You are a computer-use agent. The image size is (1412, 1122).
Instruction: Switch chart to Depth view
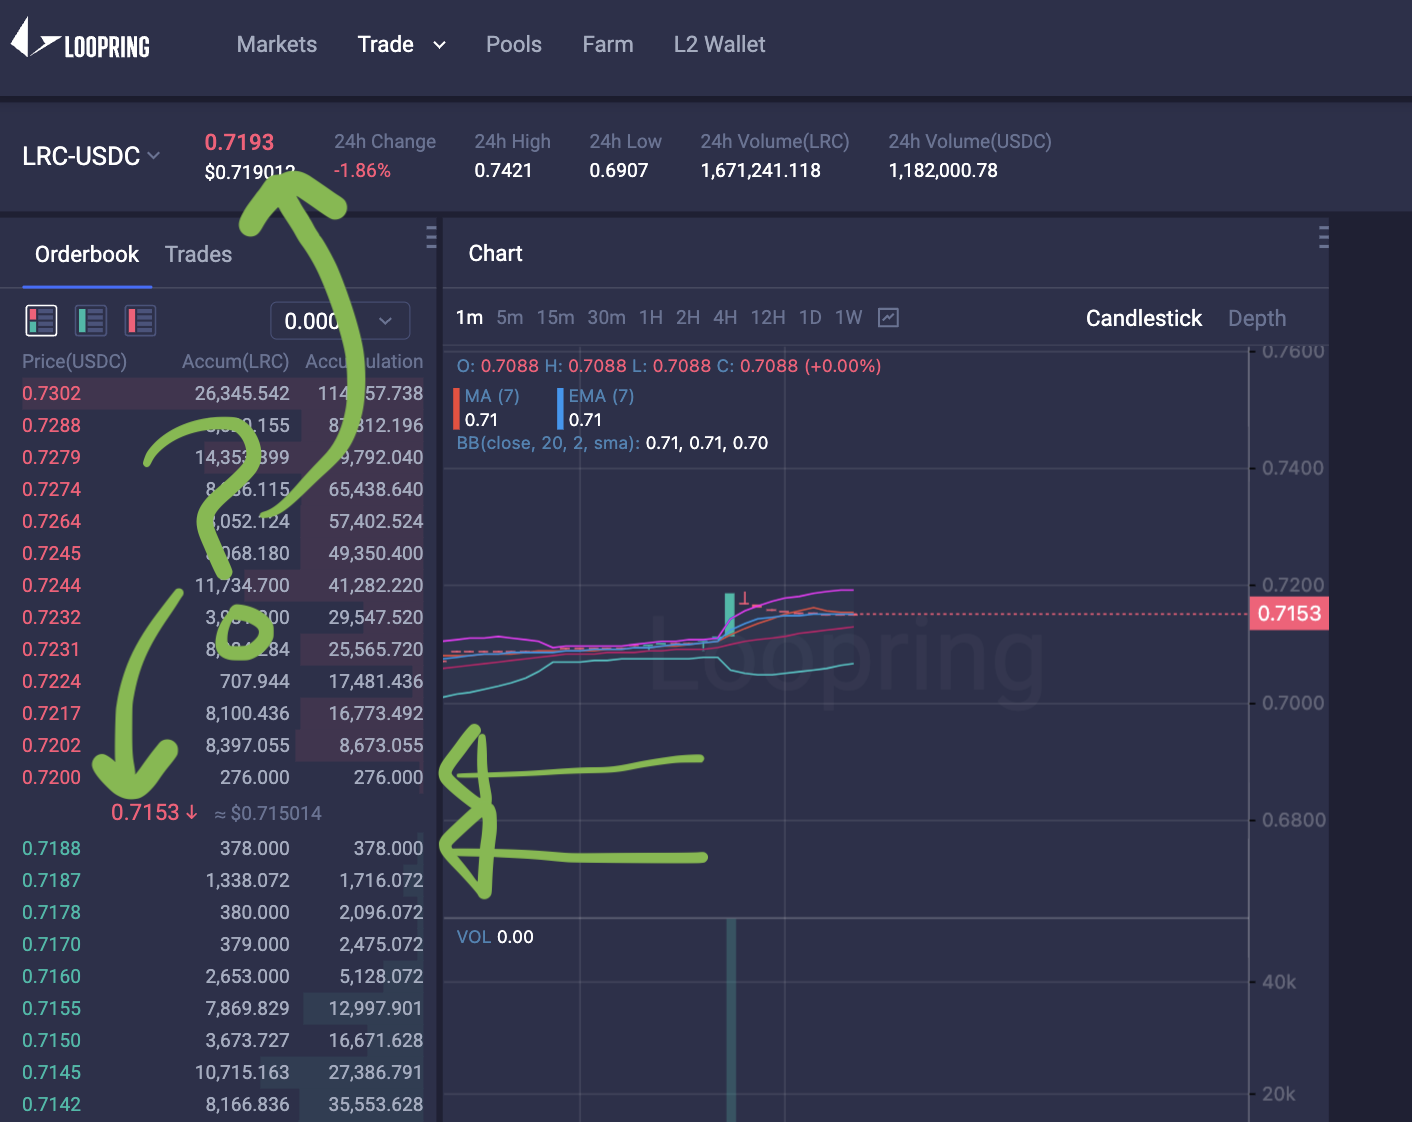(x=1257, y=318)
